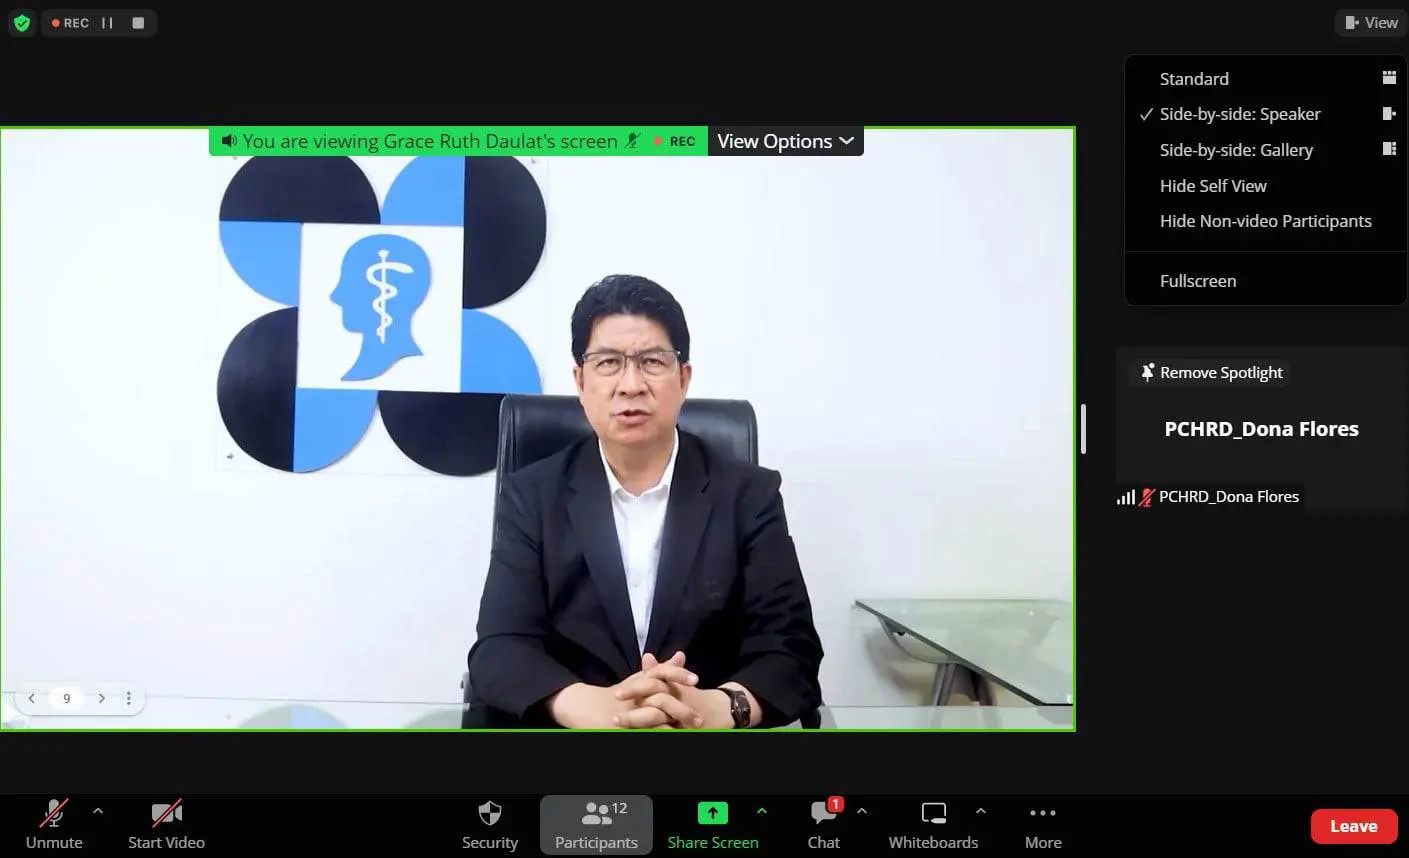The width and height of the screenshot is (1409, 858).
Task: Select the Standard view layout
Action: [x=1266, y=78]
